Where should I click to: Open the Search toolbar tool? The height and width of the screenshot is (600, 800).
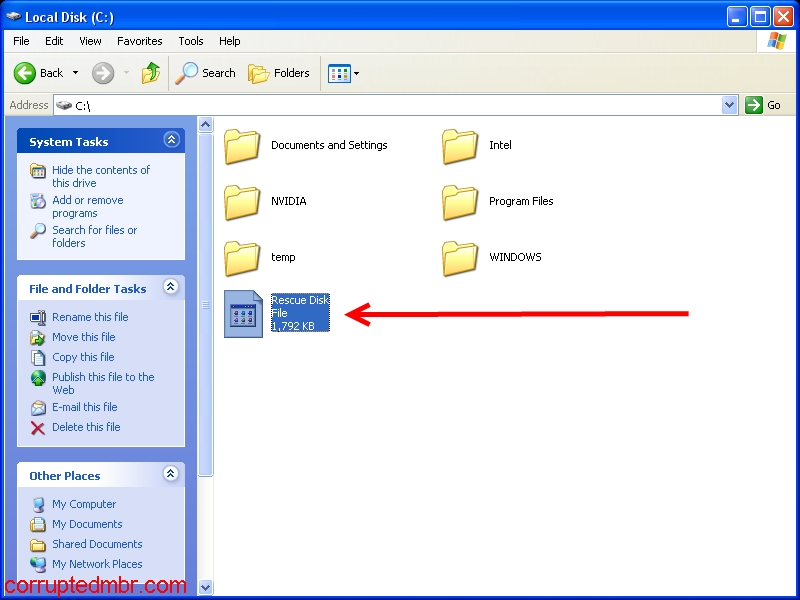[x=206, y=73]
